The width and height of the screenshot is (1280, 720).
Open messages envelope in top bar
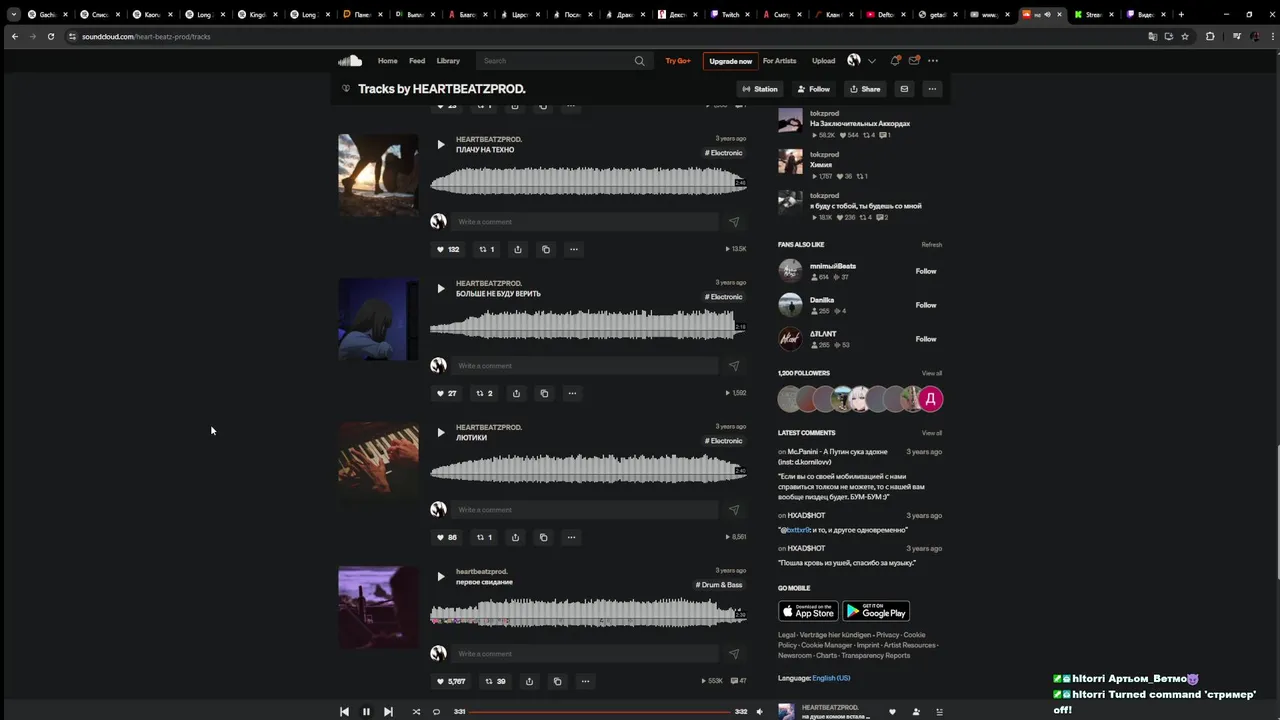point(914,61)
